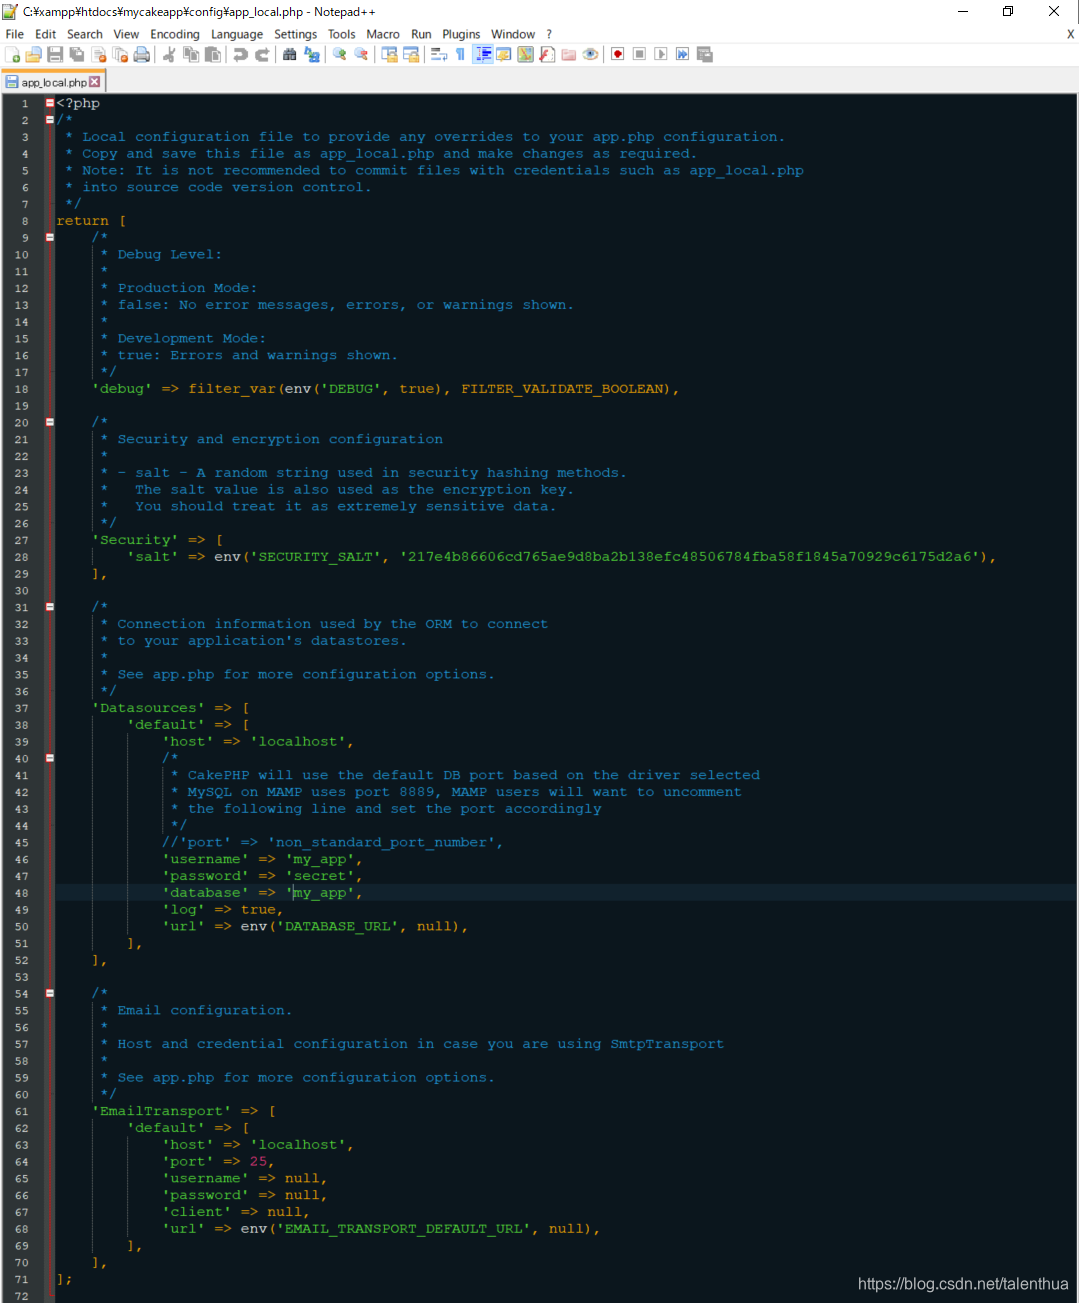Screen dimensions: 1079x1303
Task: Click the Close All toolbar icon
Action: point(121,54)
